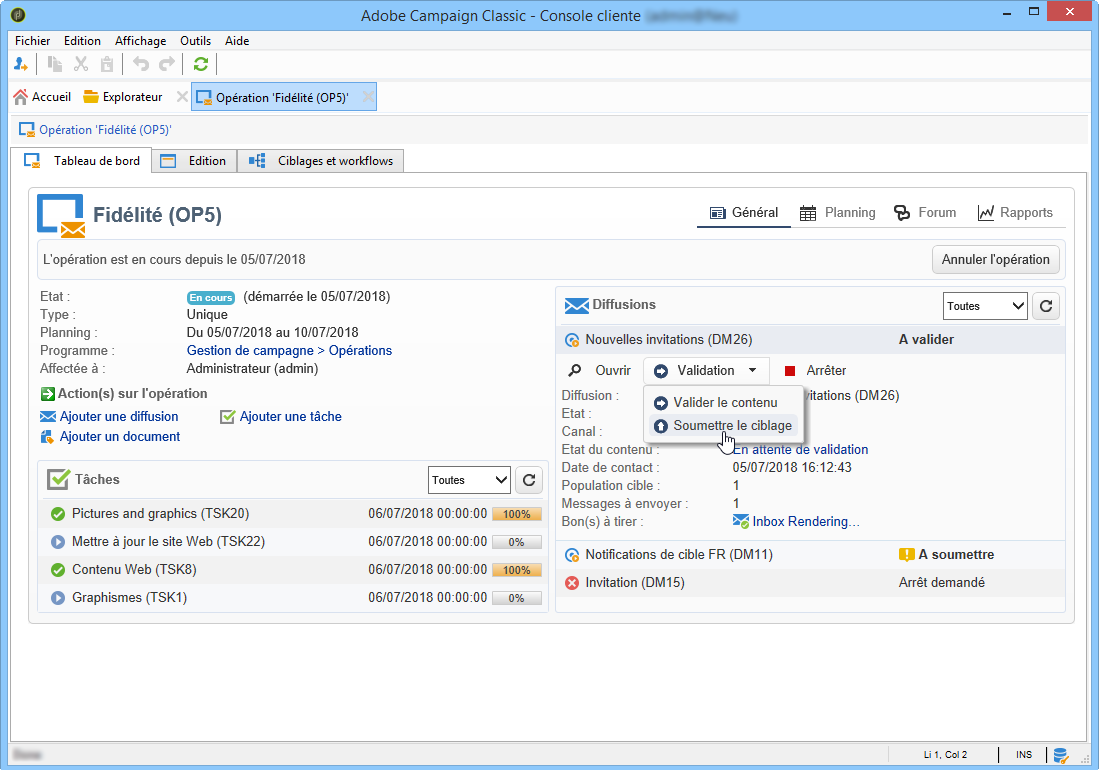1101x770 pixels.
Task: Open the Outils menu
Action: [195, 41]
